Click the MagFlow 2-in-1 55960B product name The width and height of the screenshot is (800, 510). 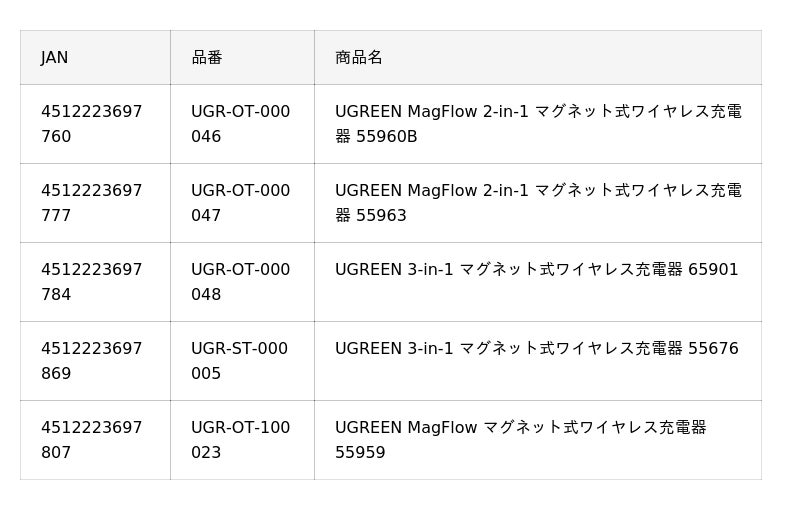tap(537, 124)
